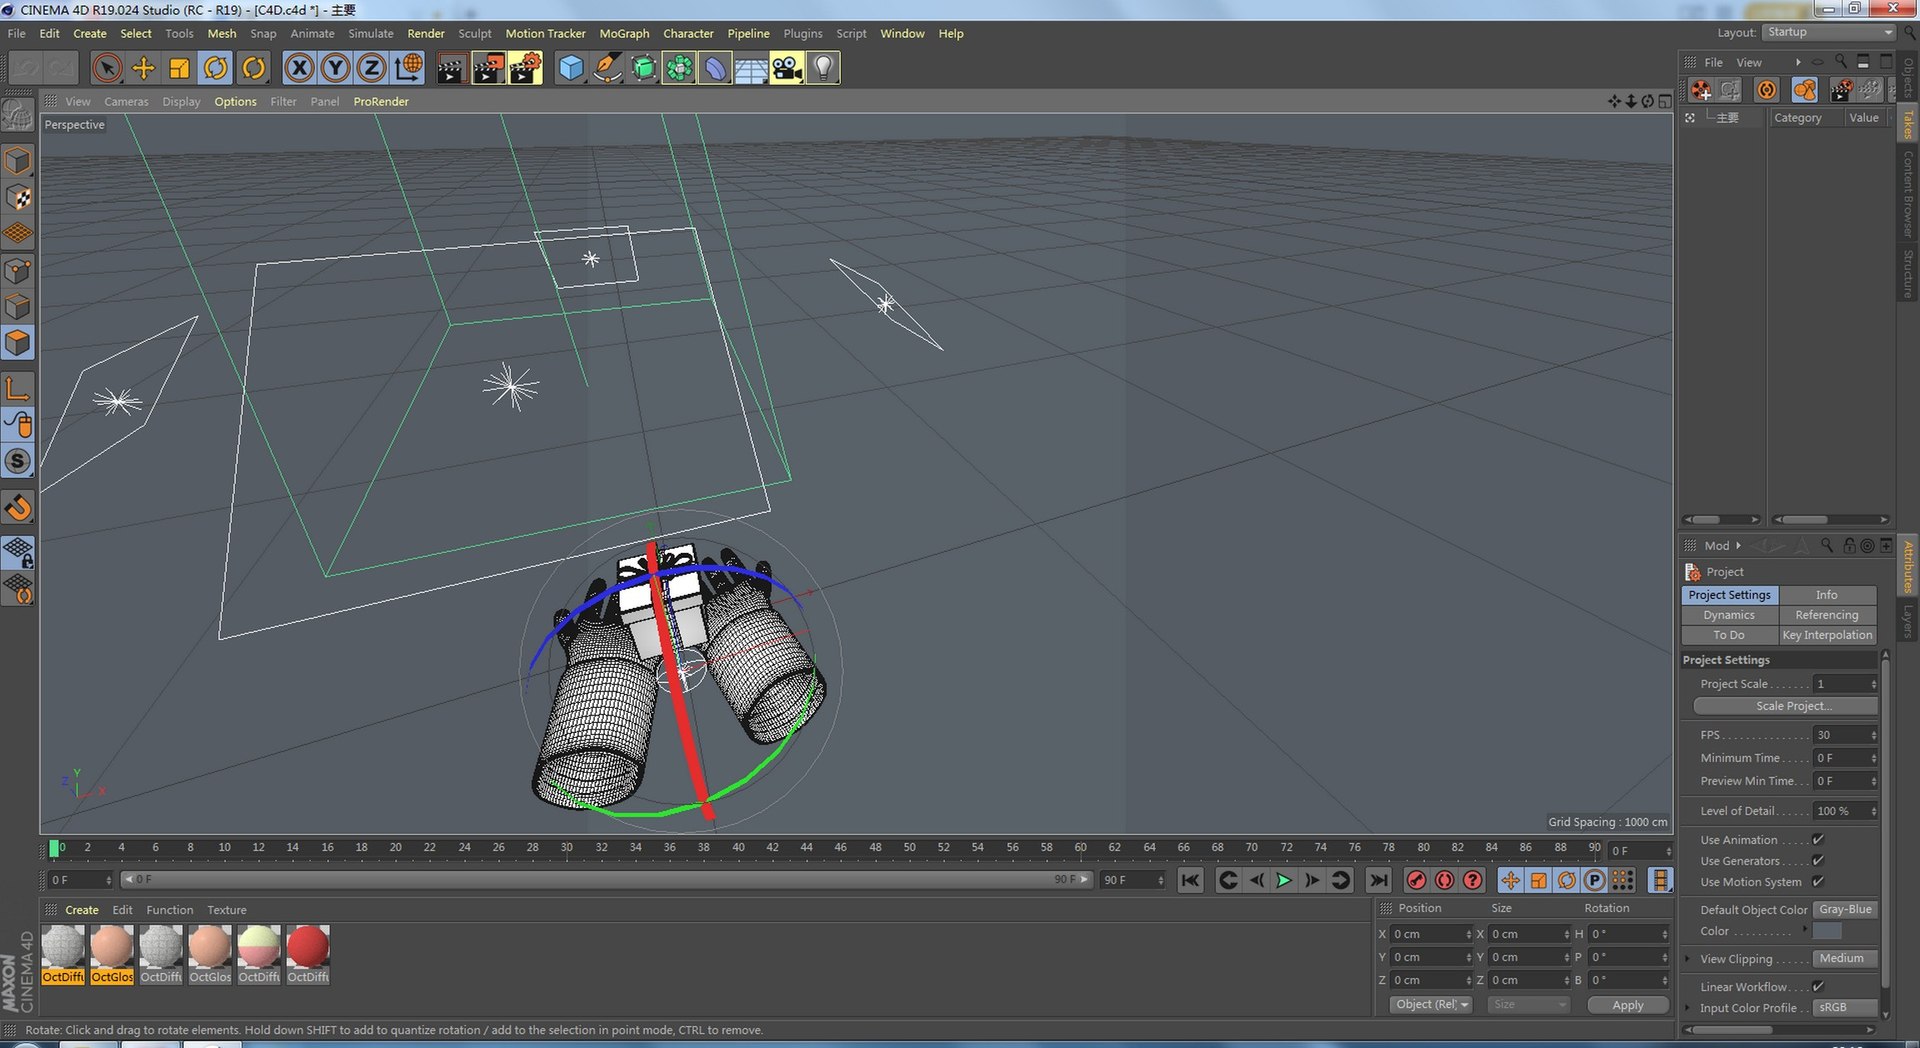The image size is (1920, 1048).
Task: Add a Cube primitive object
Action: [571, 68]
